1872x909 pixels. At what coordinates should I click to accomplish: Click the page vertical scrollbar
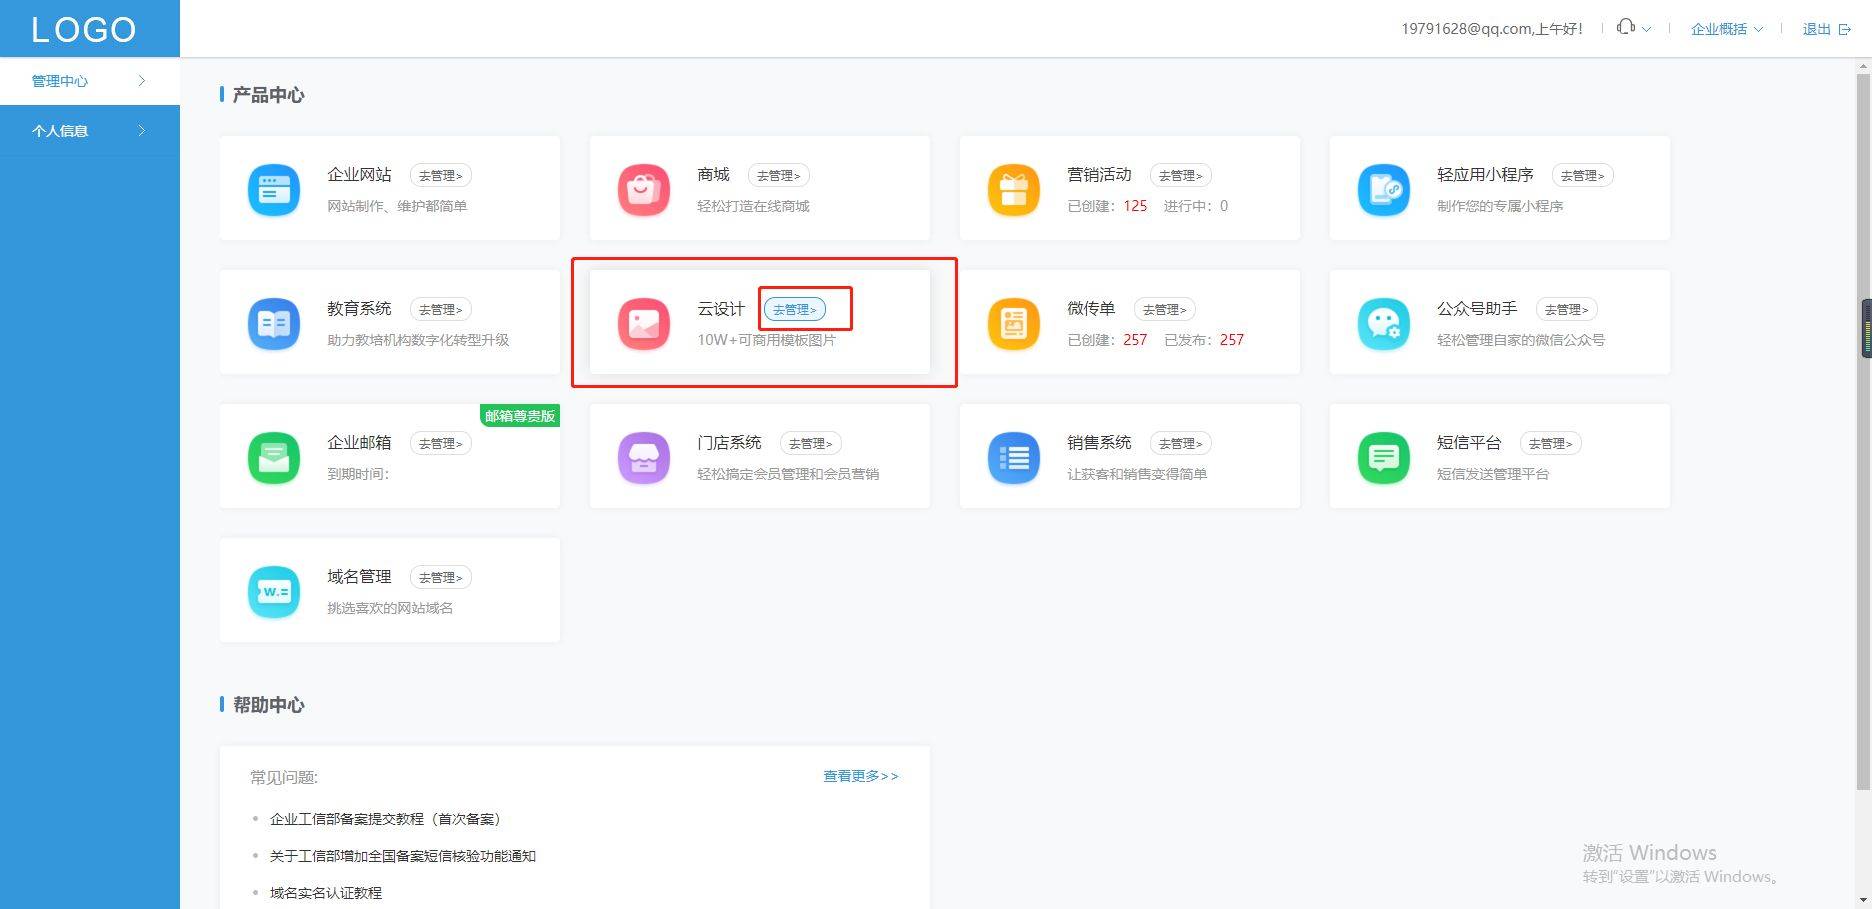point(1864,430)
